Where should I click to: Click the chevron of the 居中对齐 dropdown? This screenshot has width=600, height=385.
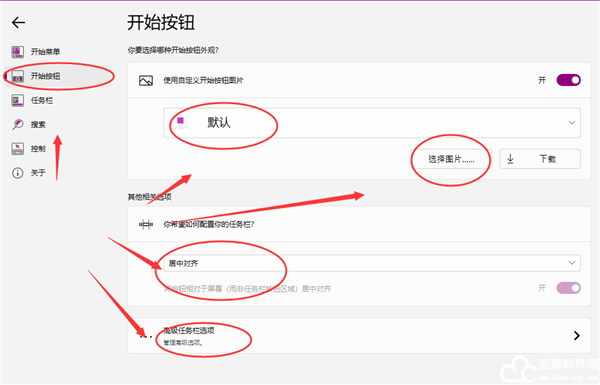572,263
